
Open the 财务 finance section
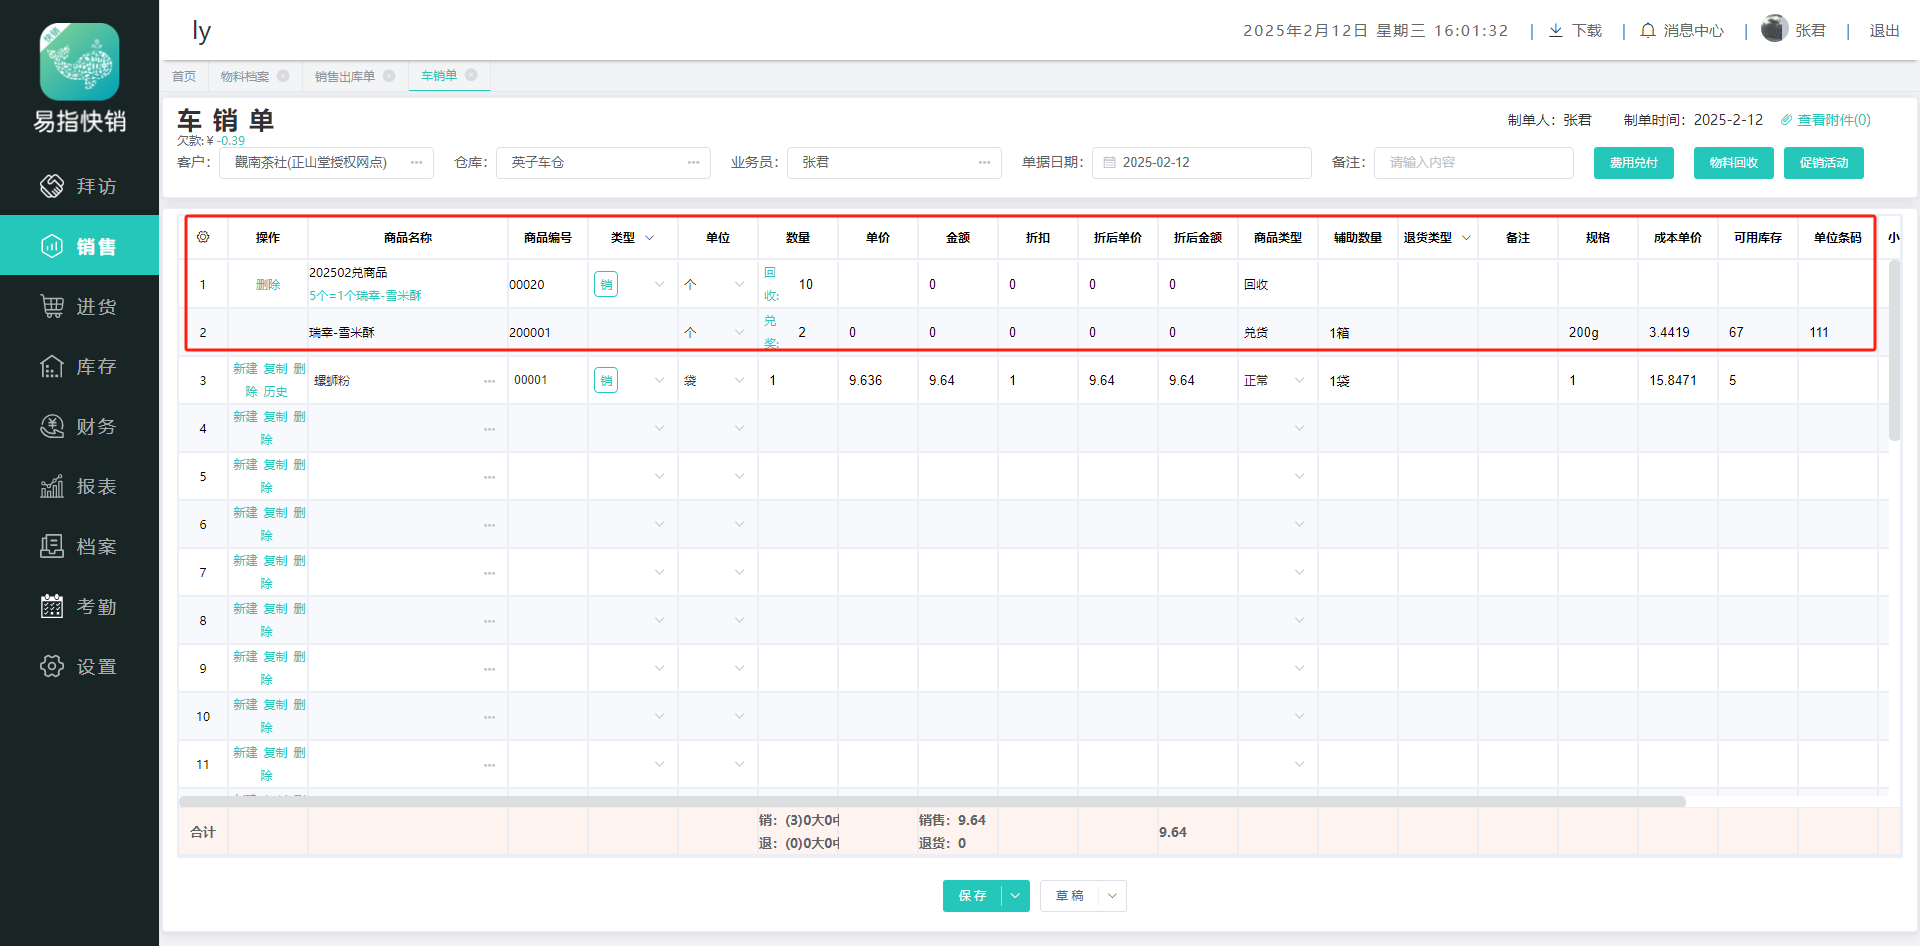coord(79,426)
